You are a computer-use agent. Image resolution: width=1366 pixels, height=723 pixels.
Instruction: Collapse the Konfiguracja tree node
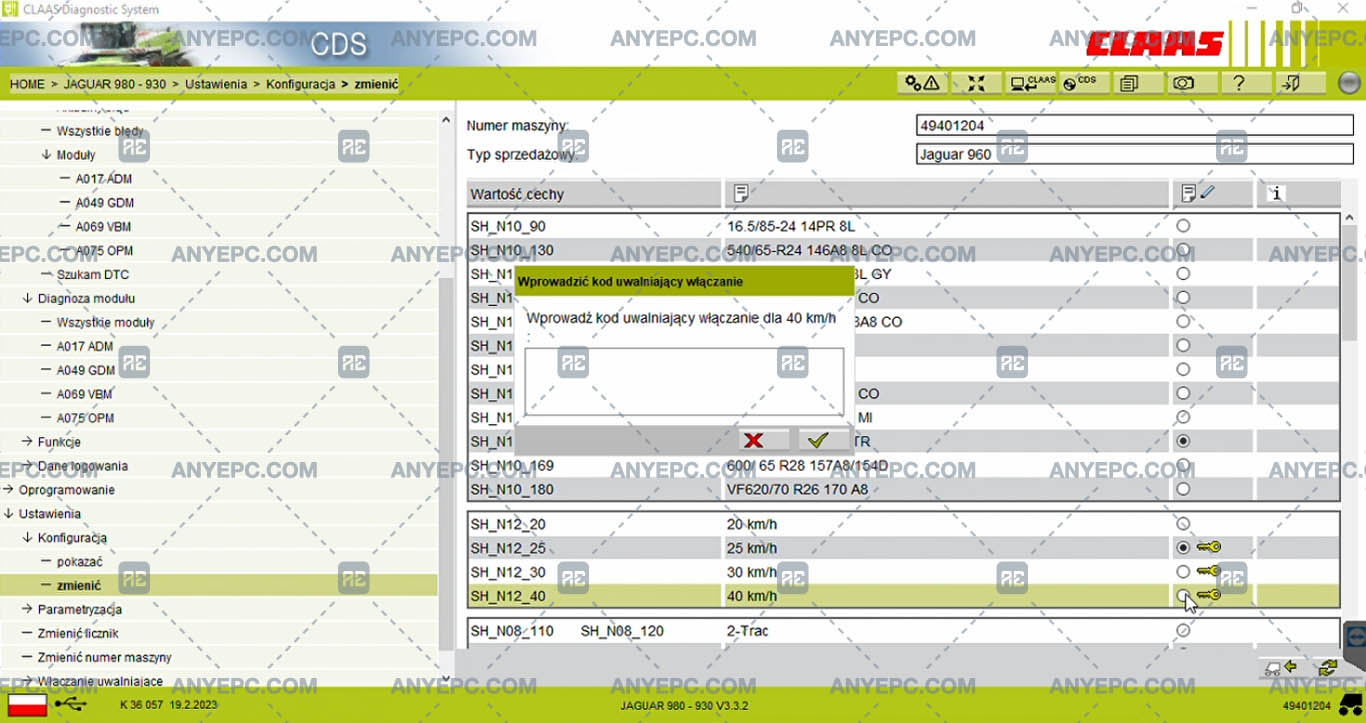pyautogui.click(x=27, y=538)
